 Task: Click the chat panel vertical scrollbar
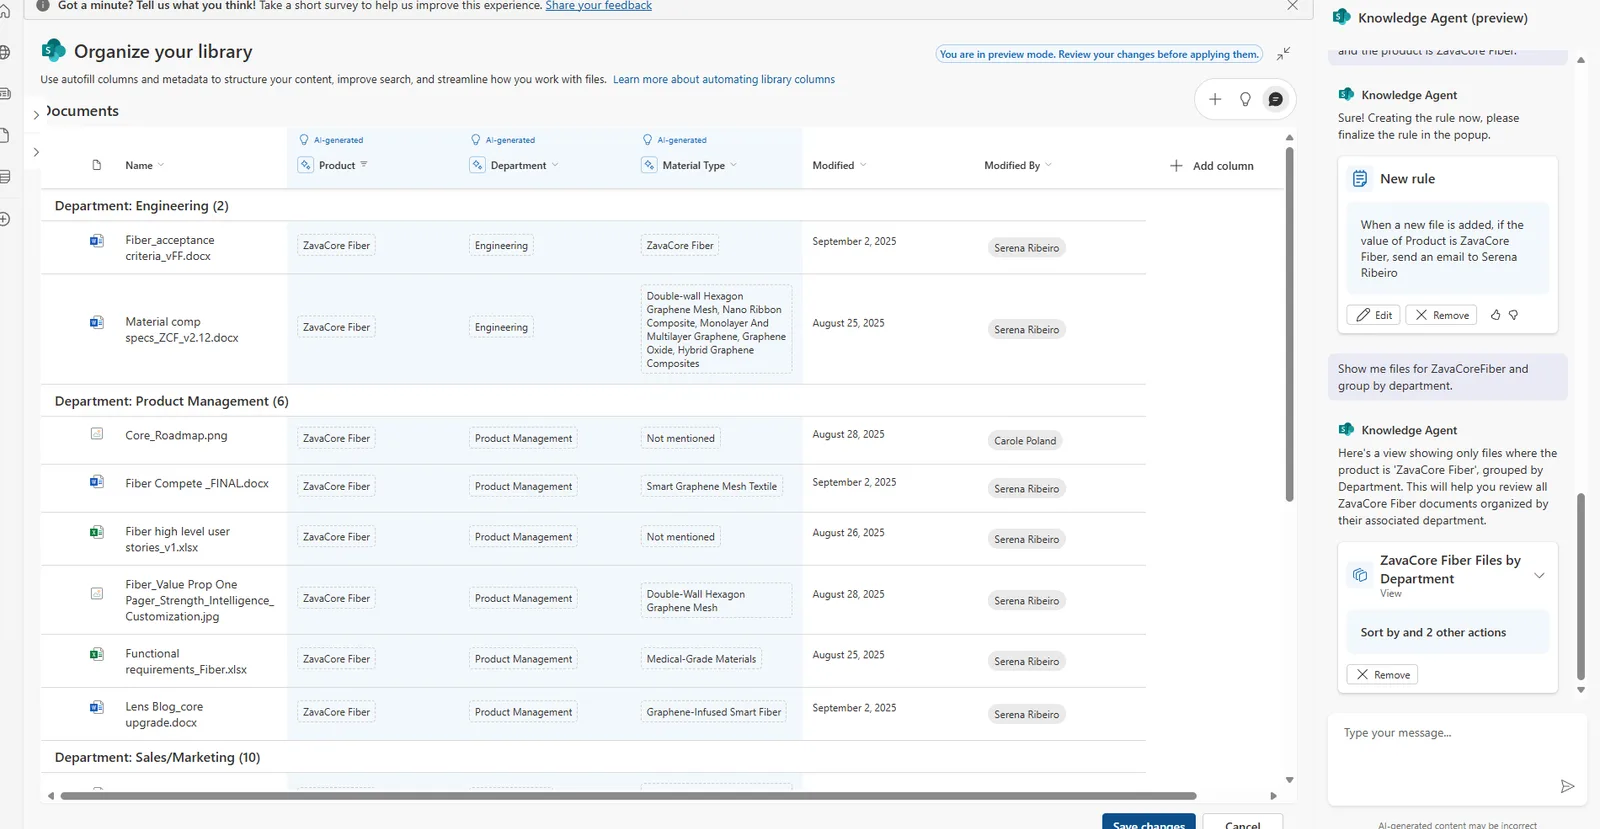coord(1581,586)
